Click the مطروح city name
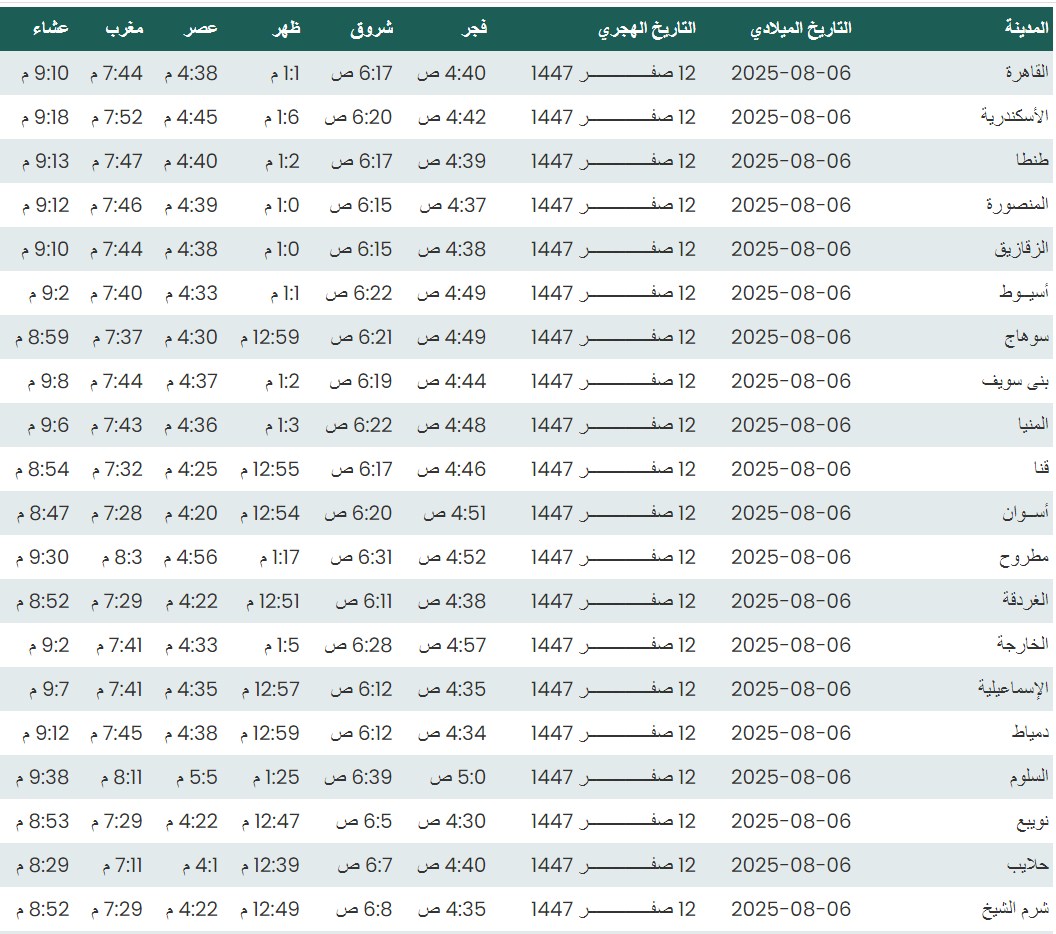This screenshot has width=1056, height=934. [x=1024, y=557]
